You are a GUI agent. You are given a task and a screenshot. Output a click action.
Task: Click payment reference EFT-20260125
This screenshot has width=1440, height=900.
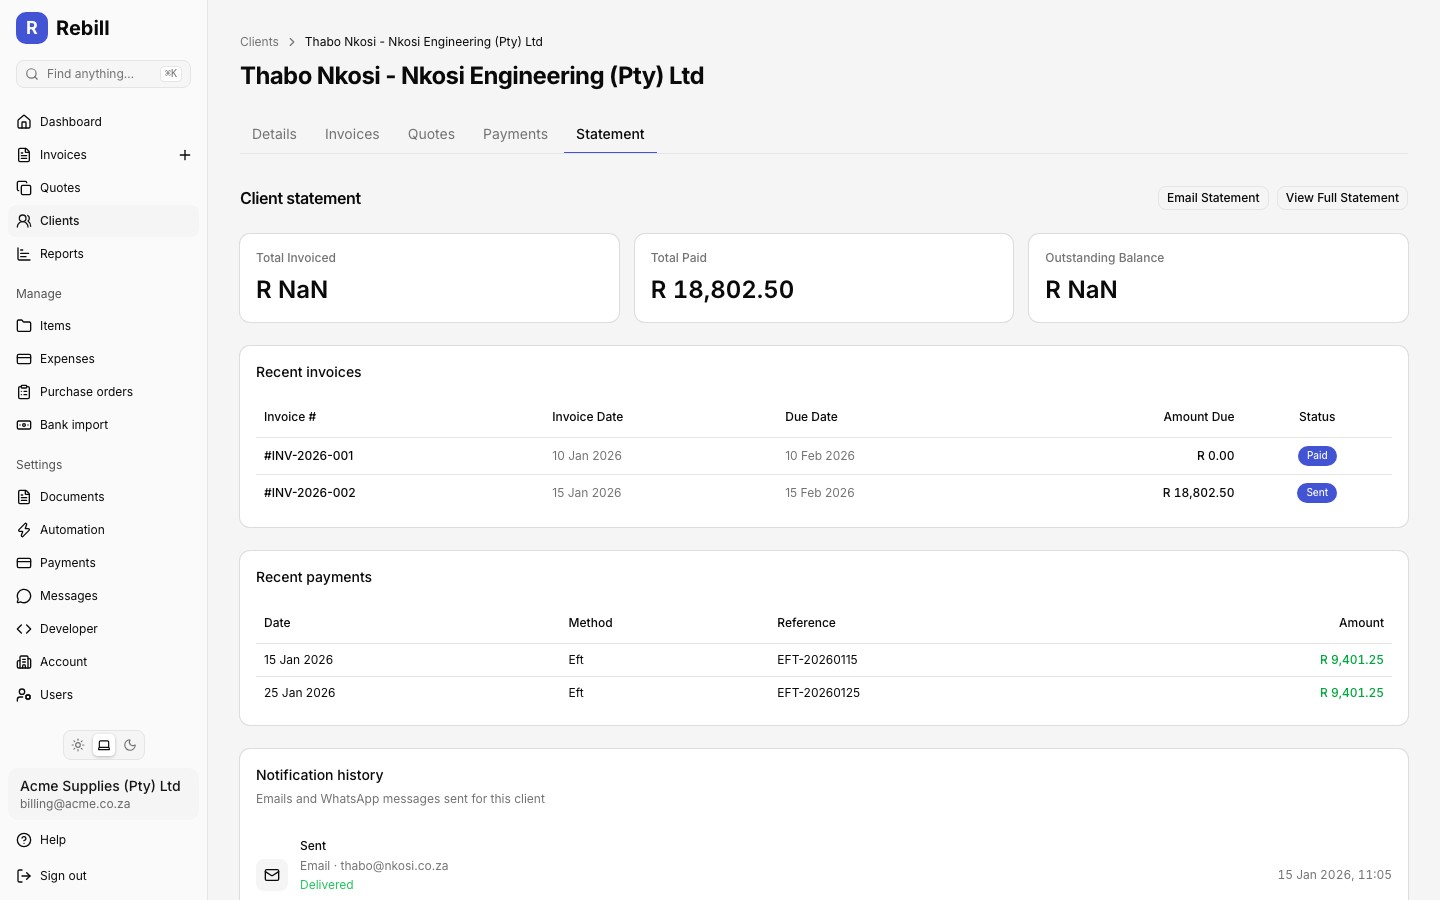(818, 693)
